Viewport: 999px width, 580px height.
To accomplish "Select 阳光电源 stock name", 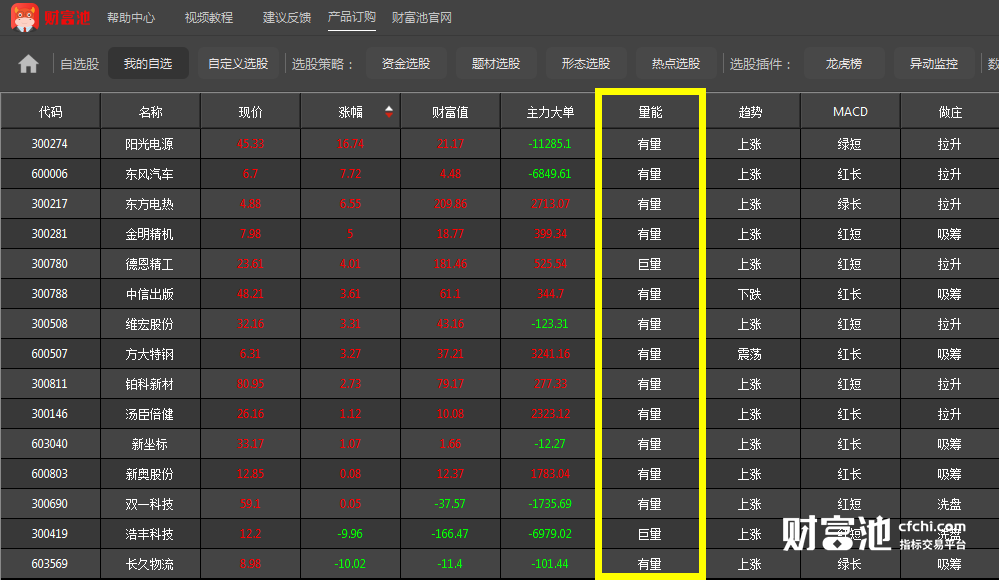I will [149, 144].
